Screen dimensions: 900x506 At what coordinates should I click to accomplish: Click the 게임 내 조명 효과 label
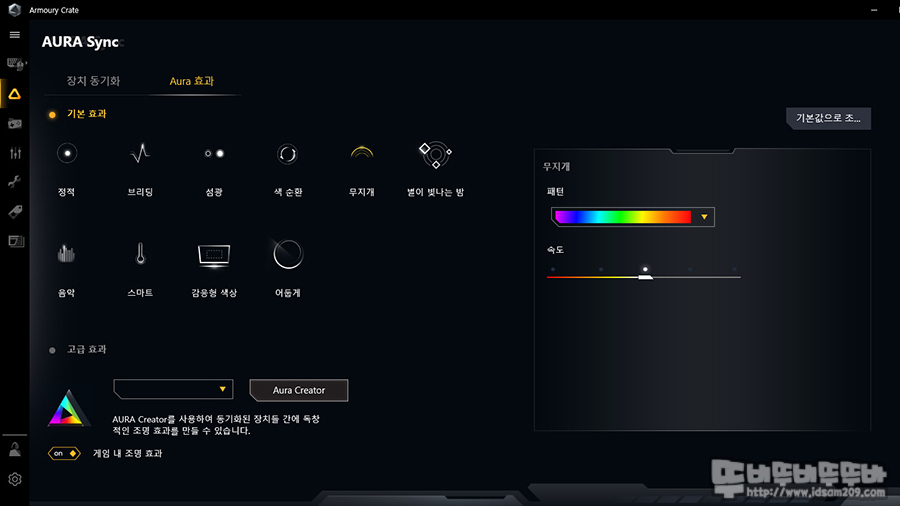(127, 453)
